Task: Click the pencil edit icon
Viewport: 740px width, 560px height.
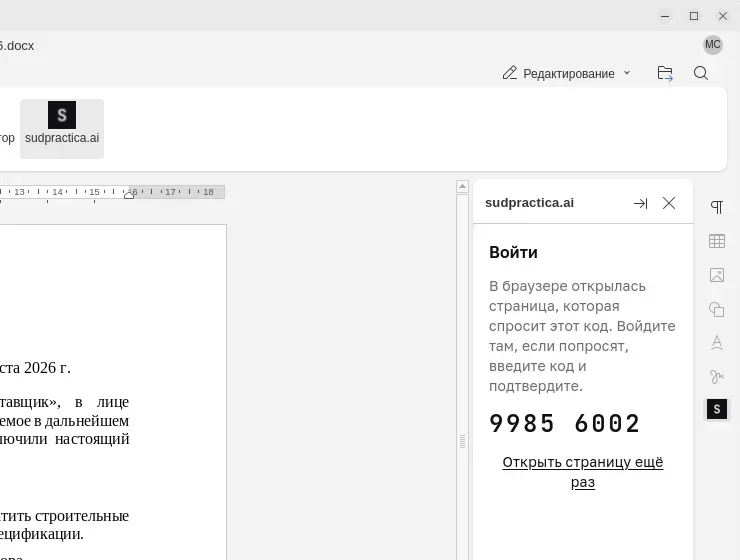Action: (509, 73)
